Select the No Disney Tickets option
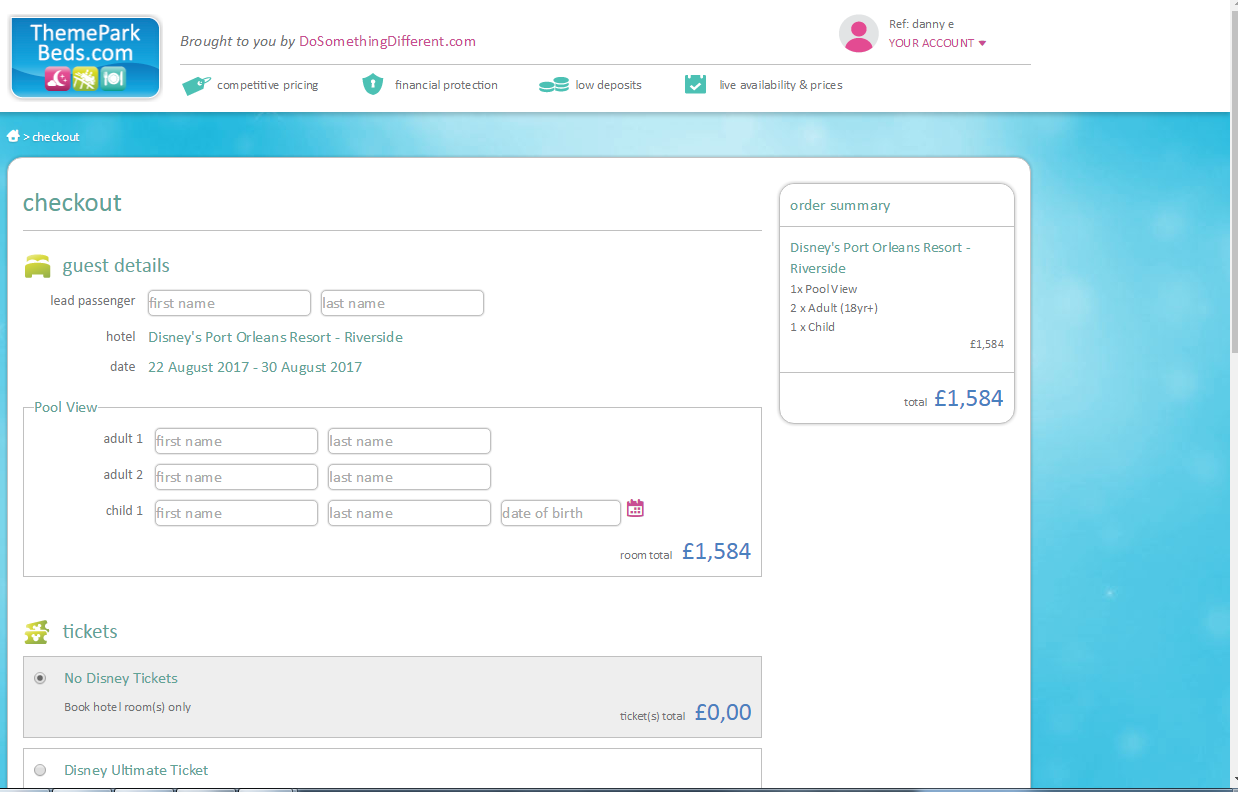This screenshot has height=792, width=1238. (x=40, y=678)
